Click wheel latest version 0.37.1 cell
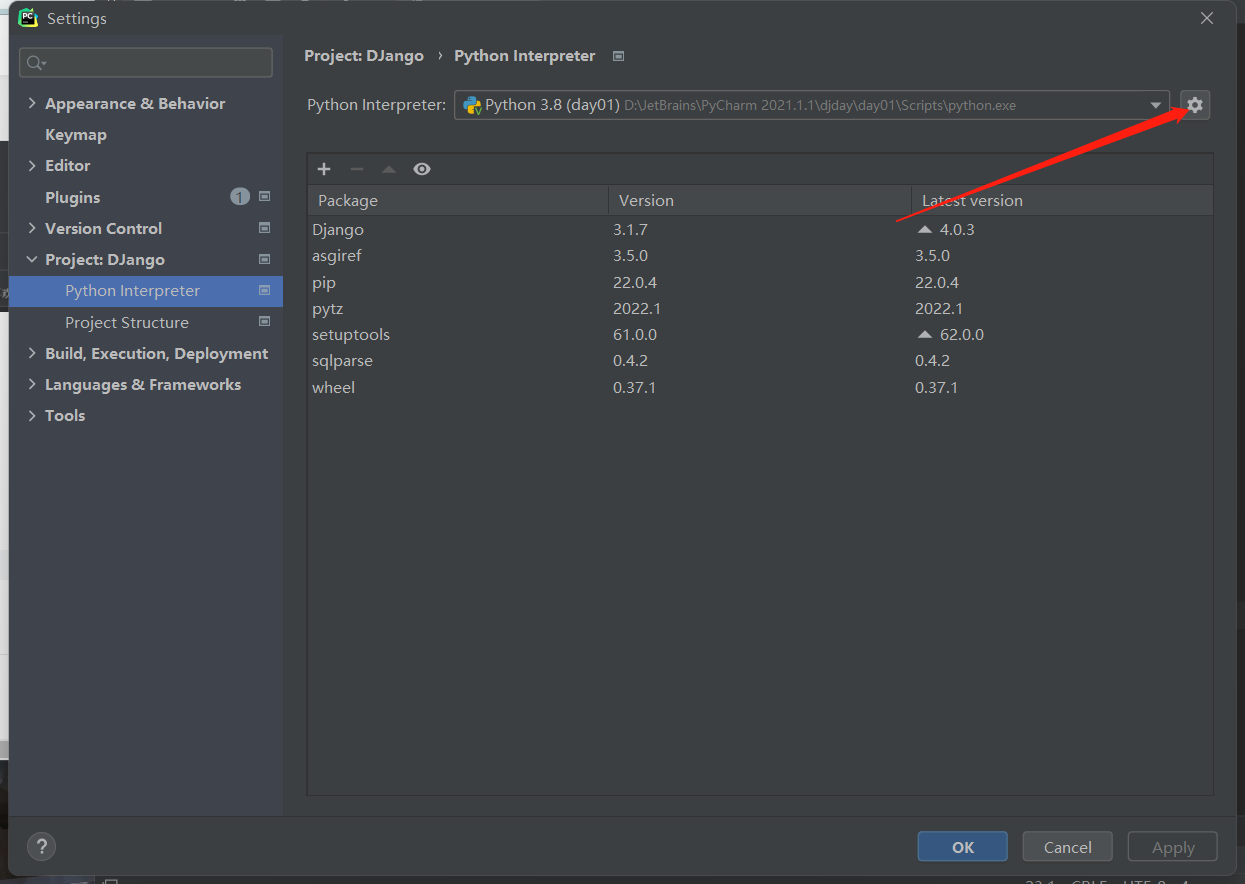The image size is (1245, 884). 936,387
